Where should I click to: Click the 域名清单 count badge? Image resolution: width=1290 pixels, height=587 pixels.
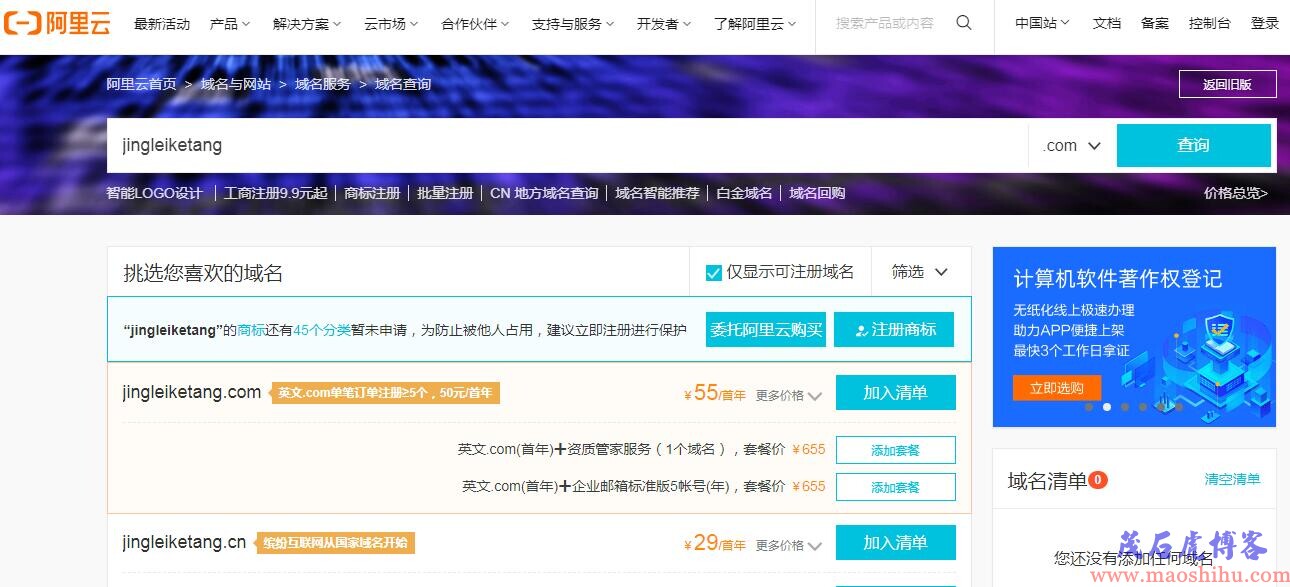coord(1098,480)
